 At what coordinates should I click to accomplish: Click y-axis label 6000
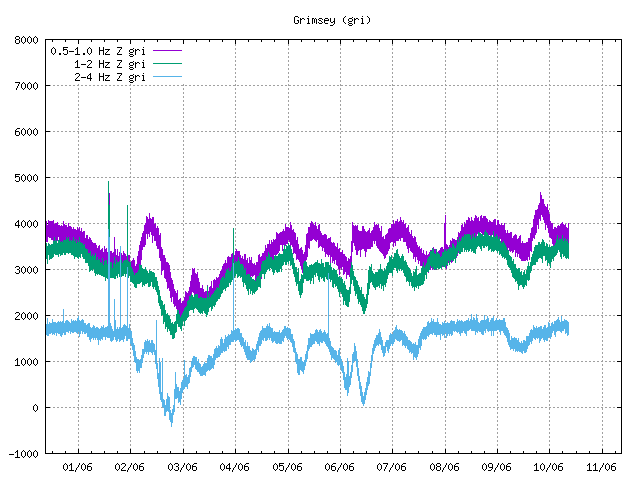pyautogui.click(x=26, y=132)
